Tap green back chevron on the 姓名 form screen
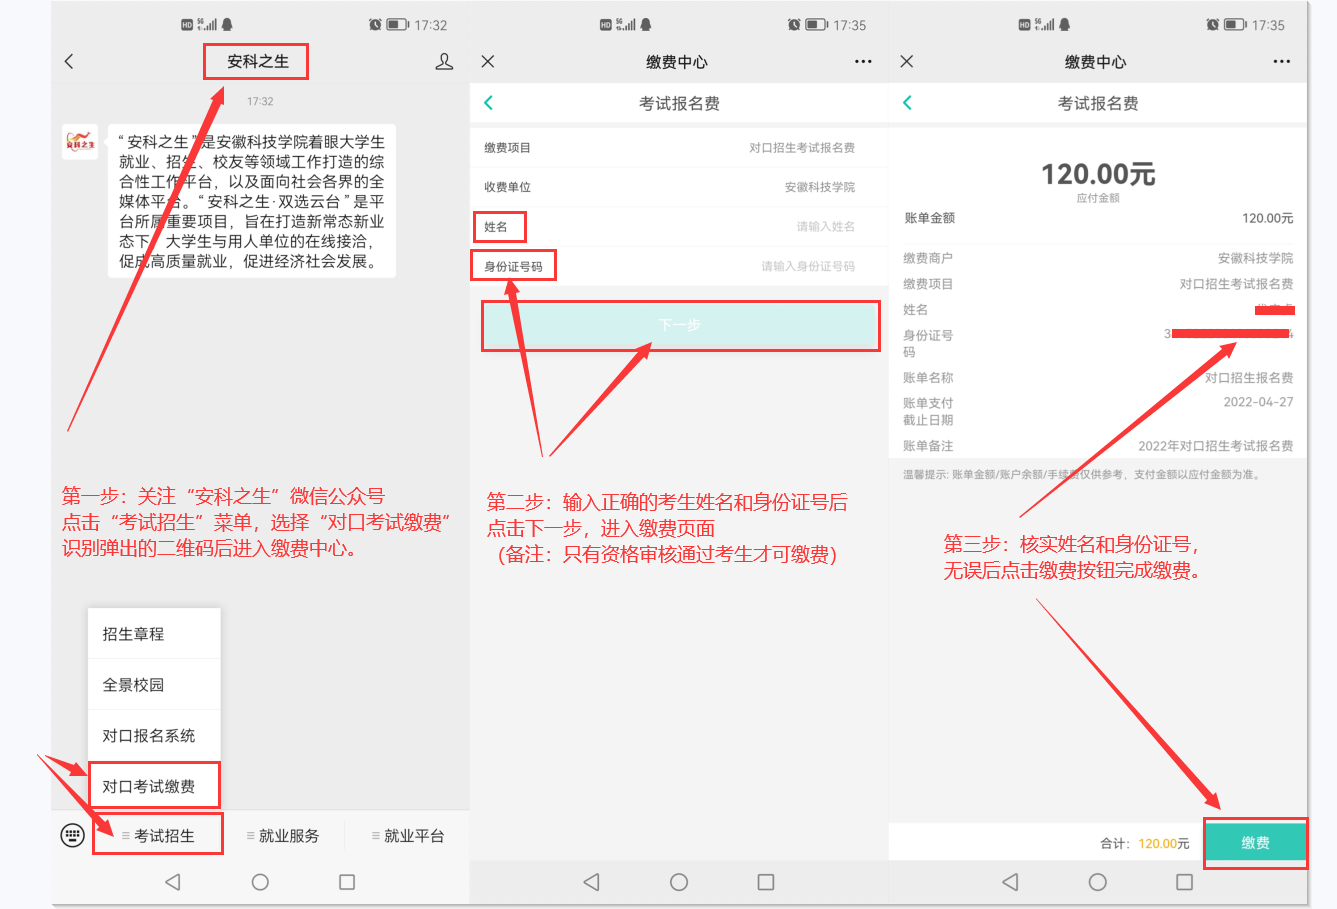The height and width of the screenshot is (909, 1337). click(x=489, y=103)
